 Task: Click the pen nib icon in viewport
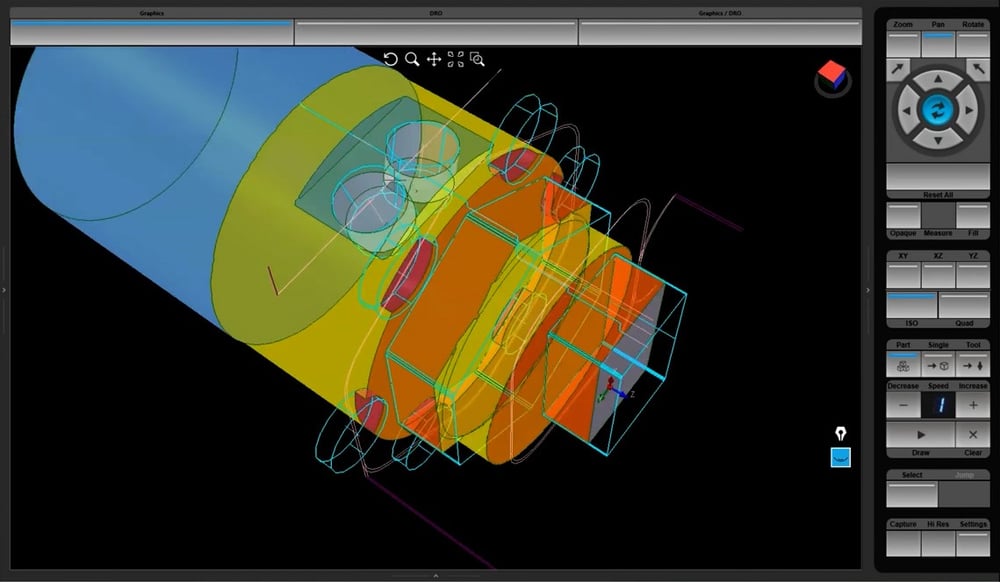(841, 434)
